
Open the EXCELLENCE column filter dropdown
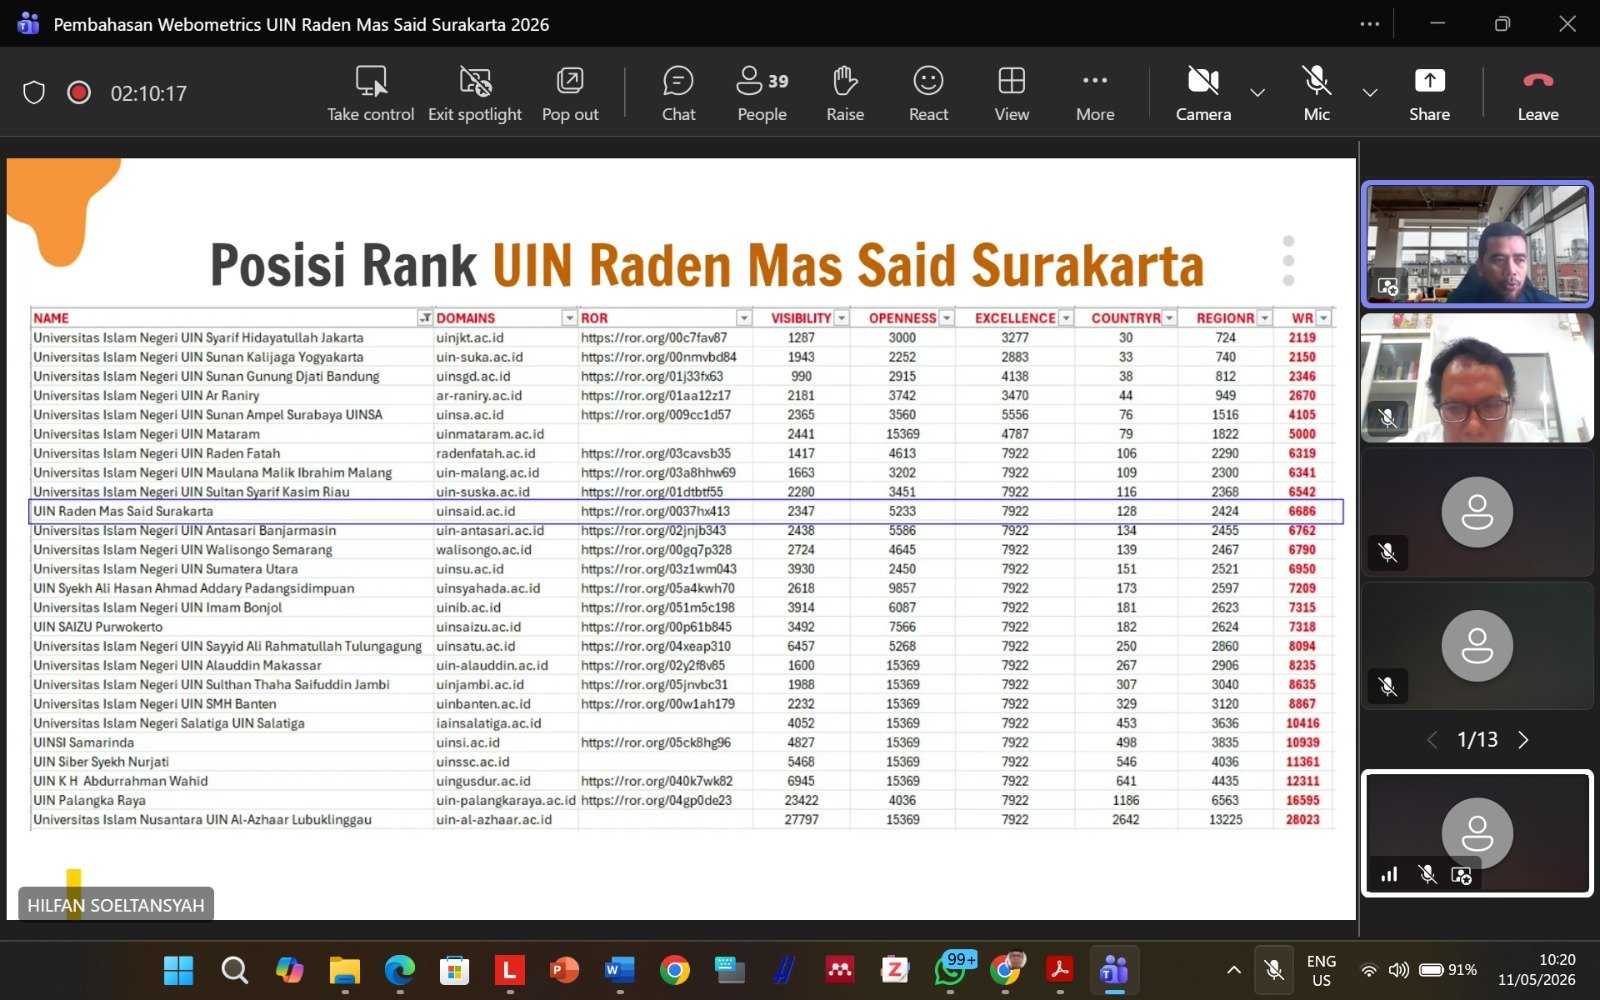[x=1066, y=318]
